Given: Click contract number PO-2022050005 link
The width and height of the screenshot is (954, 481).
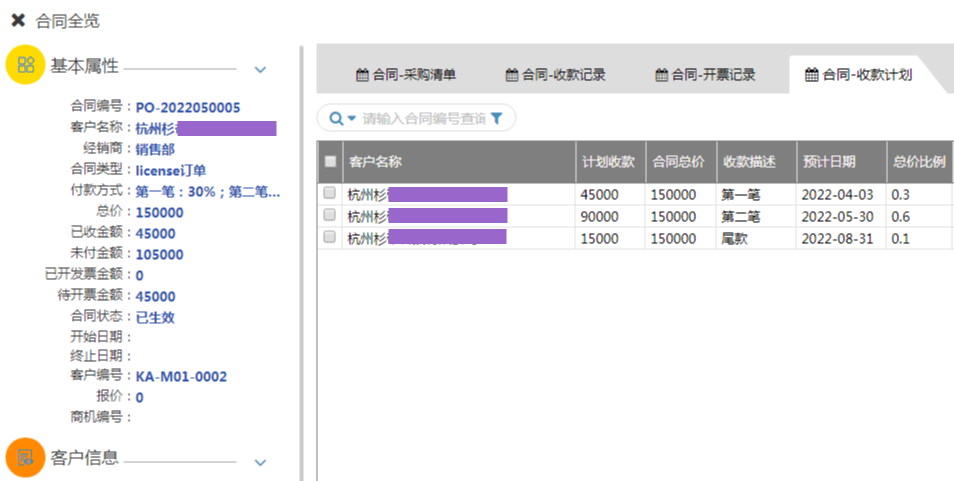Looking at the screenshot, I should (188, 107).
